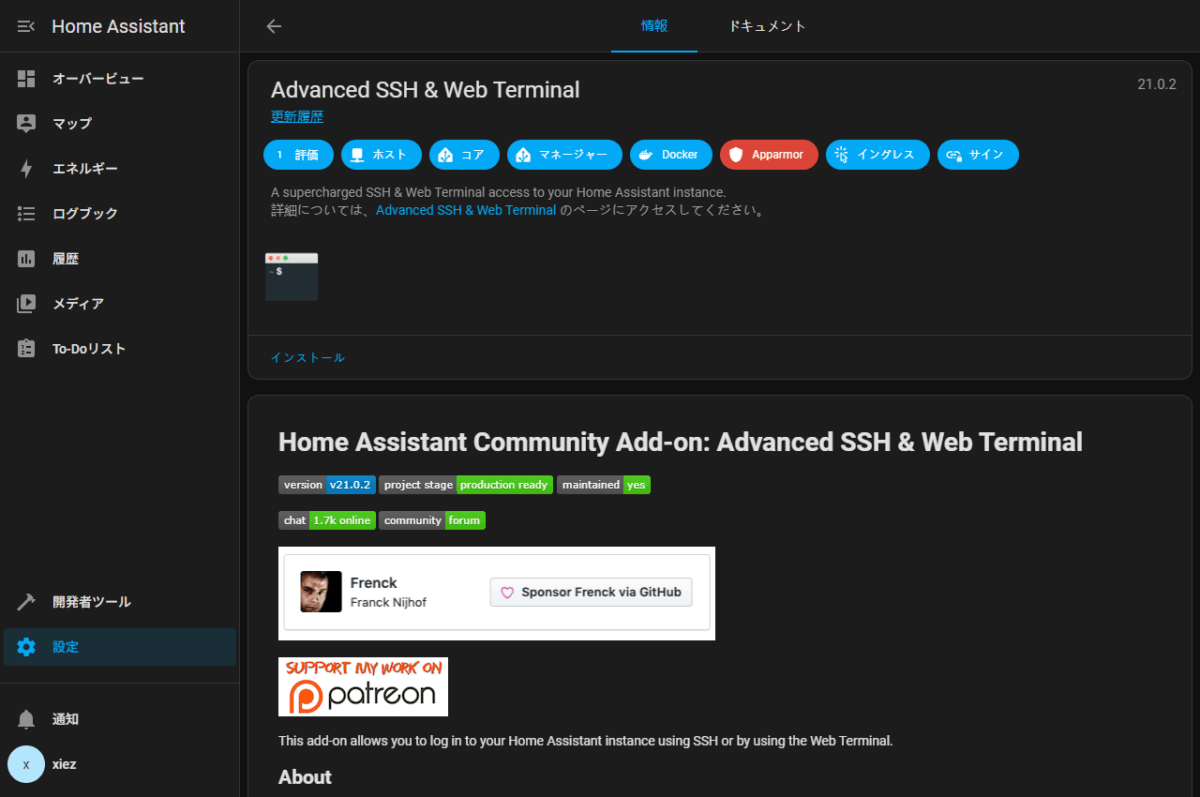This screenshot has width=1200, height=797.
Task: Collapse the sidebar with the menu icon
Action: (x=26, y=26)
